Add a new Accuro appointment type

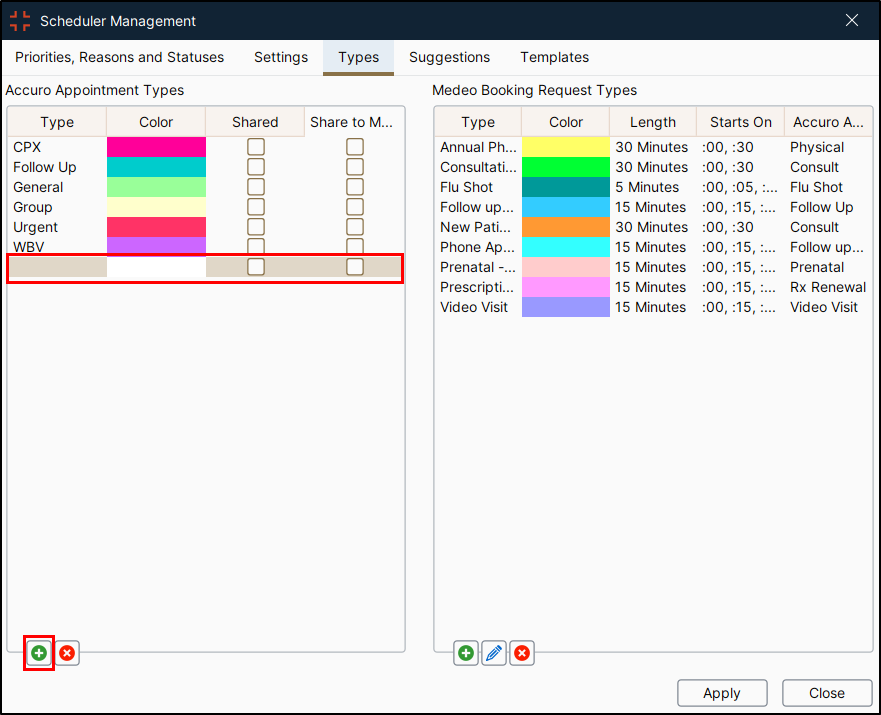[x=38, y=653]
